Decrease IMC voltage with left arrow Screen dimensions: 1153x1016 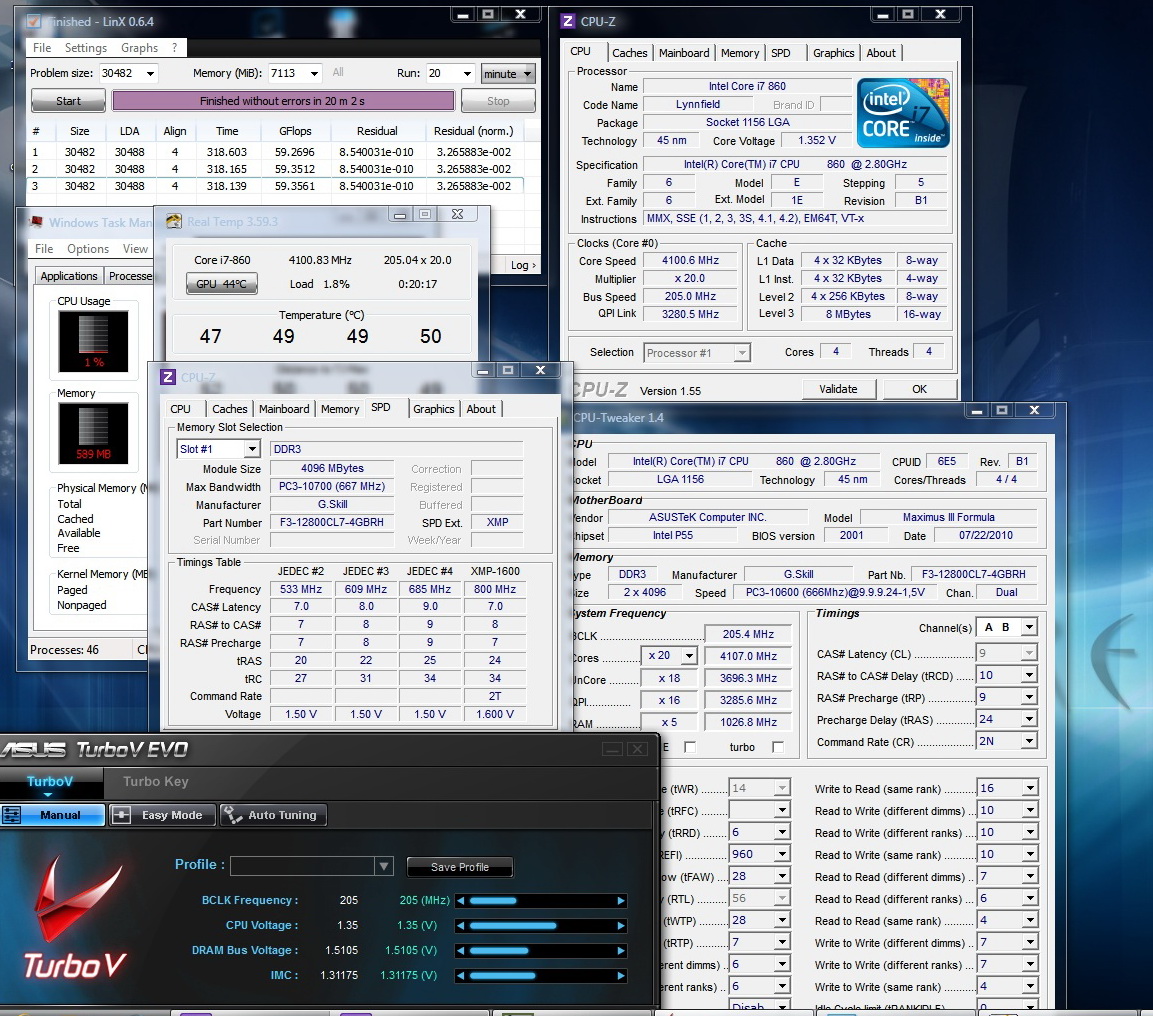[x=461, y=976]
